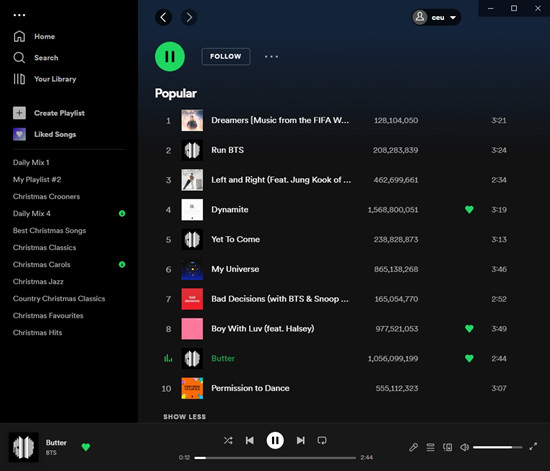Screen dimensions: 550x471
Task: Seek on the song progress bar
Action: 275,458
